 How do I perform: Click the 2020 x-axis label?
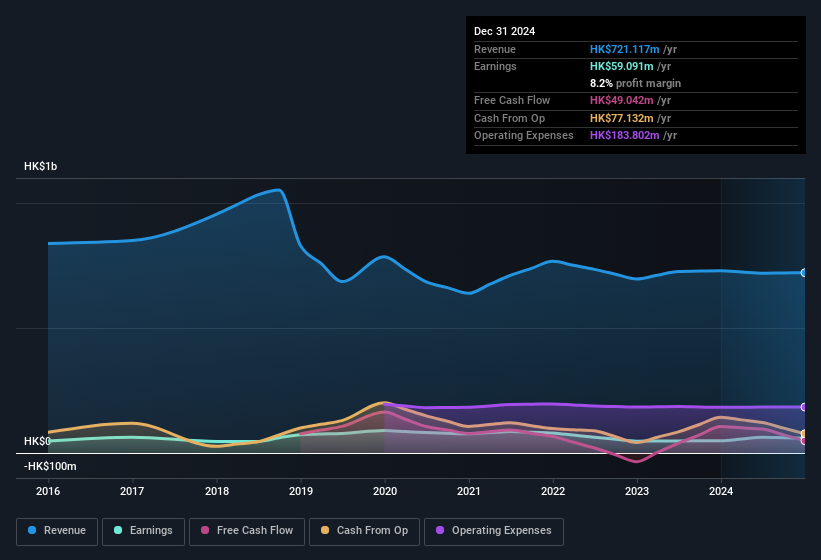point(385,491)
